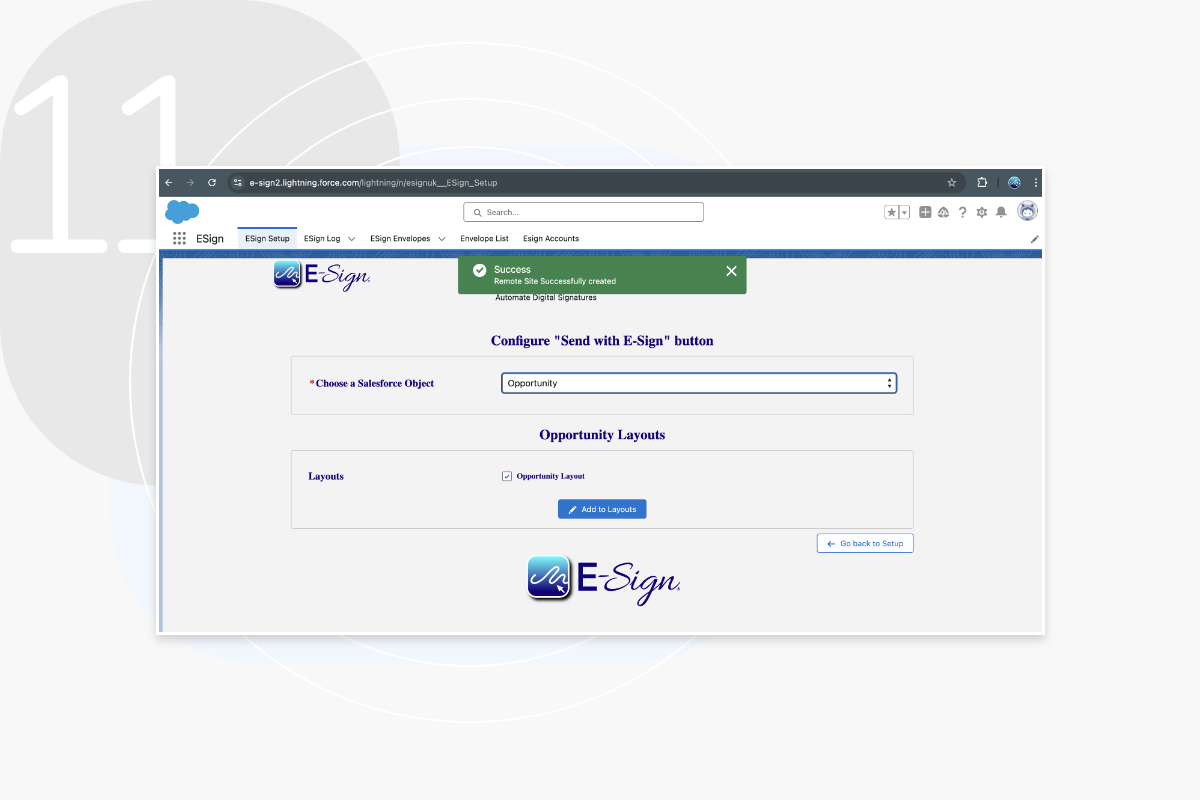Click the green success checkmark icon
This screenshot has height=800, width=1200.
click(480, 271)
